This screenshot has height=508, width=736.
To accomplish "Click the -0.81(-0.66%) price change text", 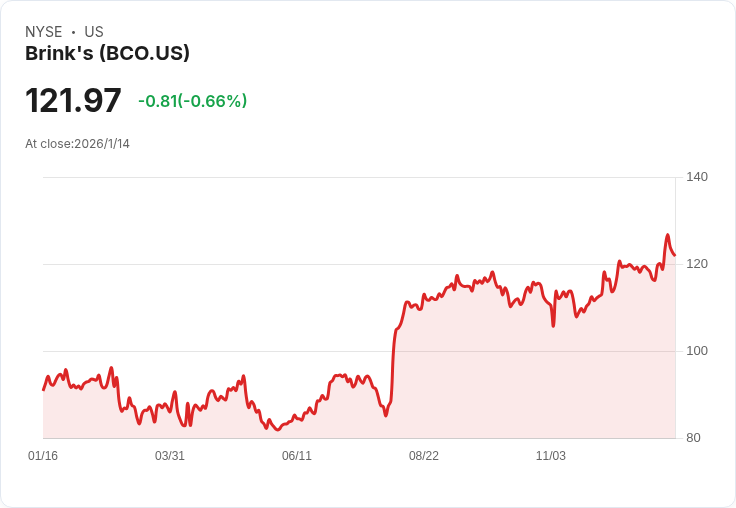I will coord(192,101).
